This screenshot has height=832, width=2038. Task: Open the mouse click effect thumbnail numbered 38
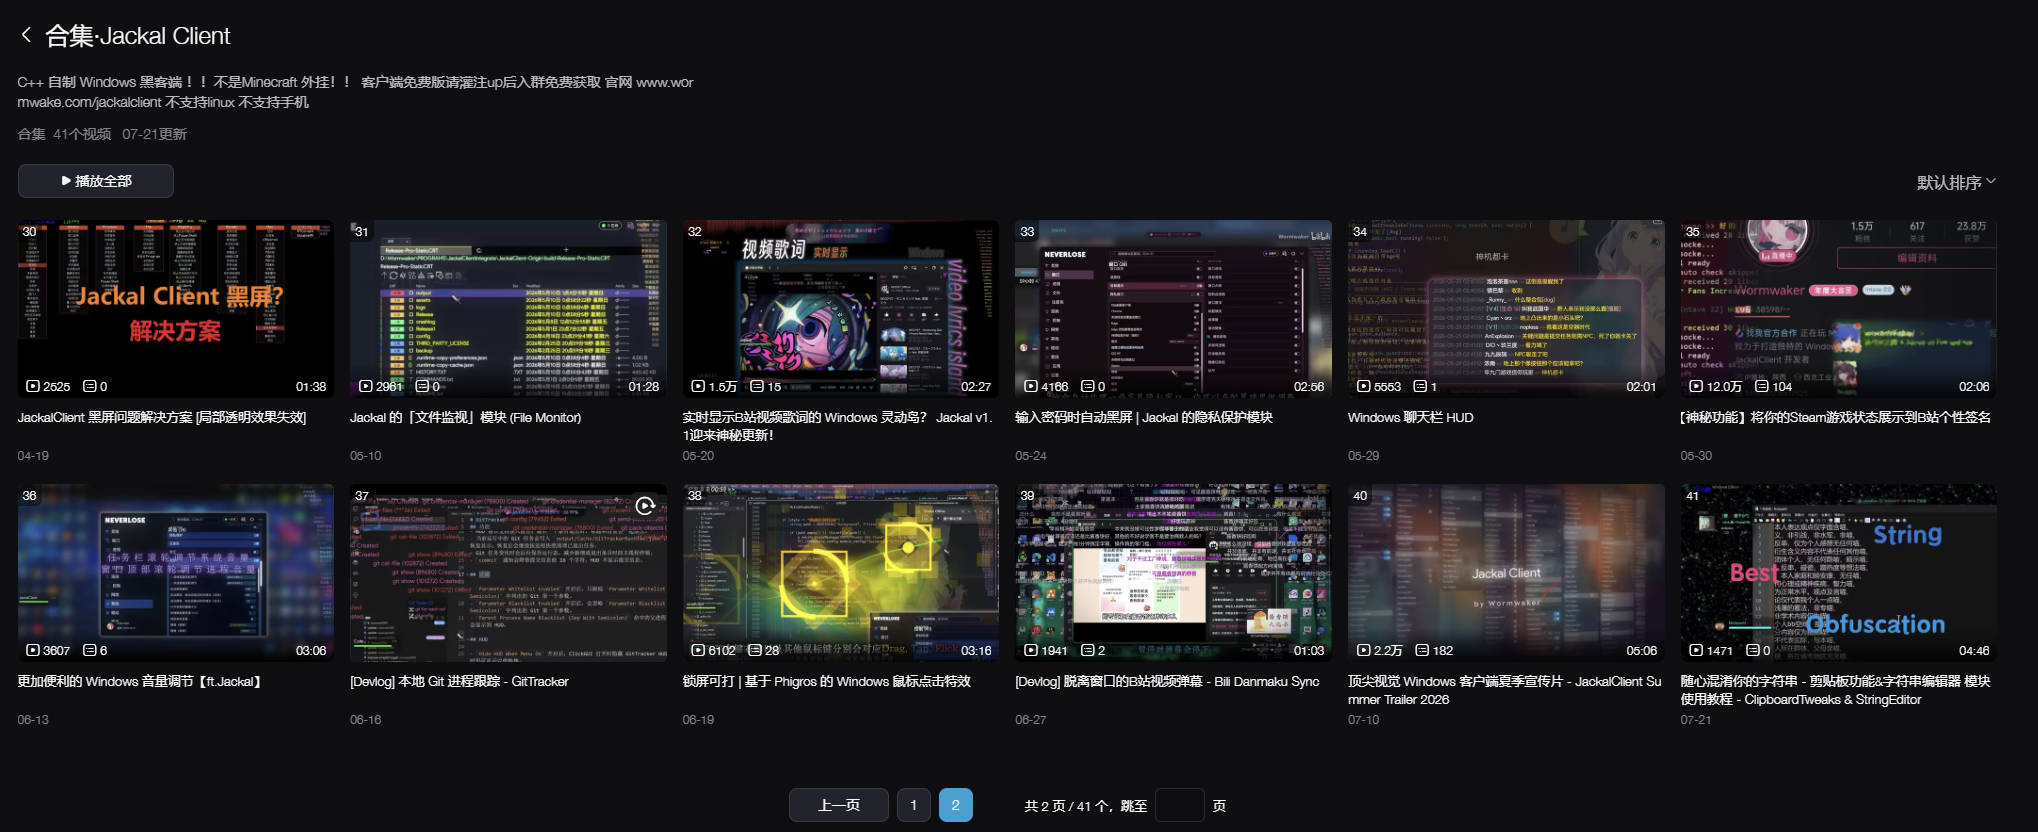coord(841,573)
